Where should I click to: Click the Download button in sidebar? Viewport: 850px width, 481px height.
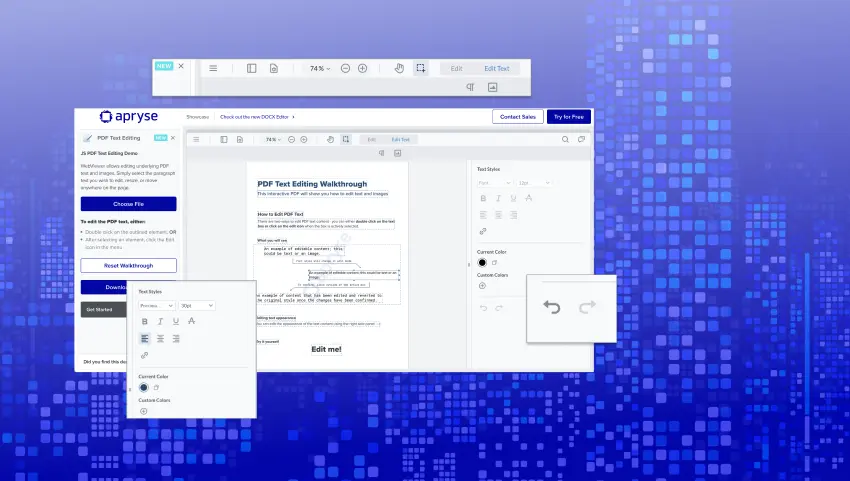[104, 287]
